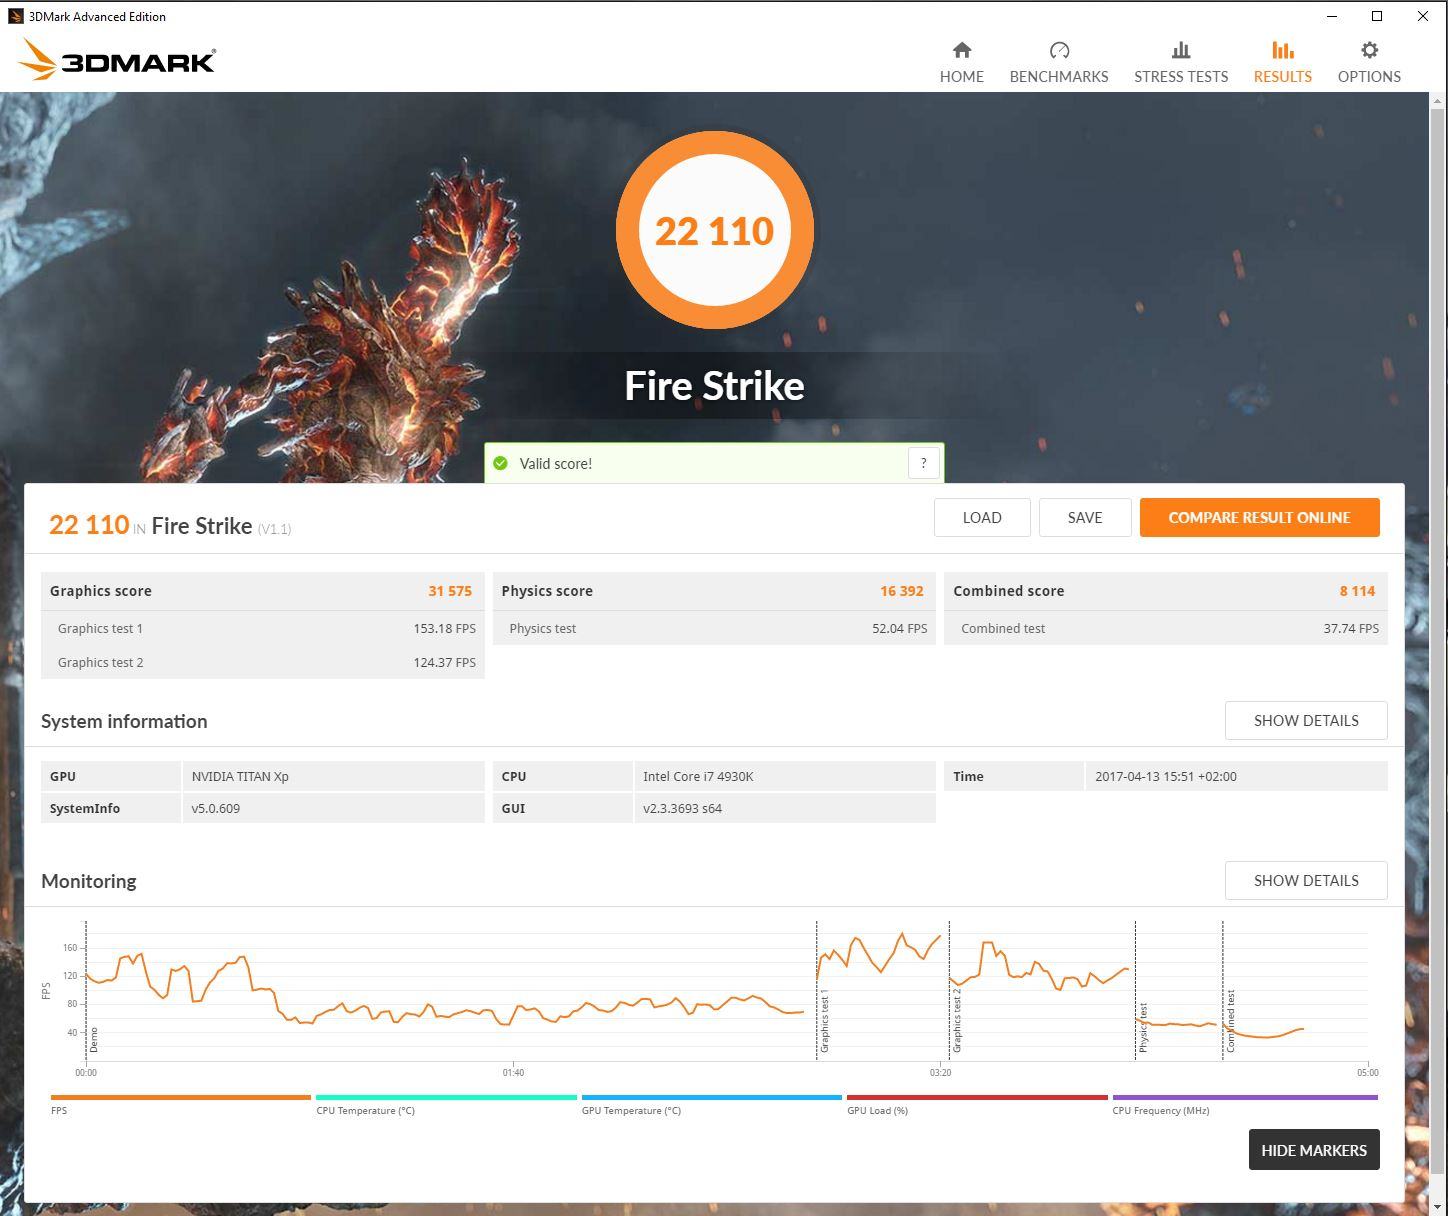
Task: Click the SAVE button
Action: click(1085, 517)
